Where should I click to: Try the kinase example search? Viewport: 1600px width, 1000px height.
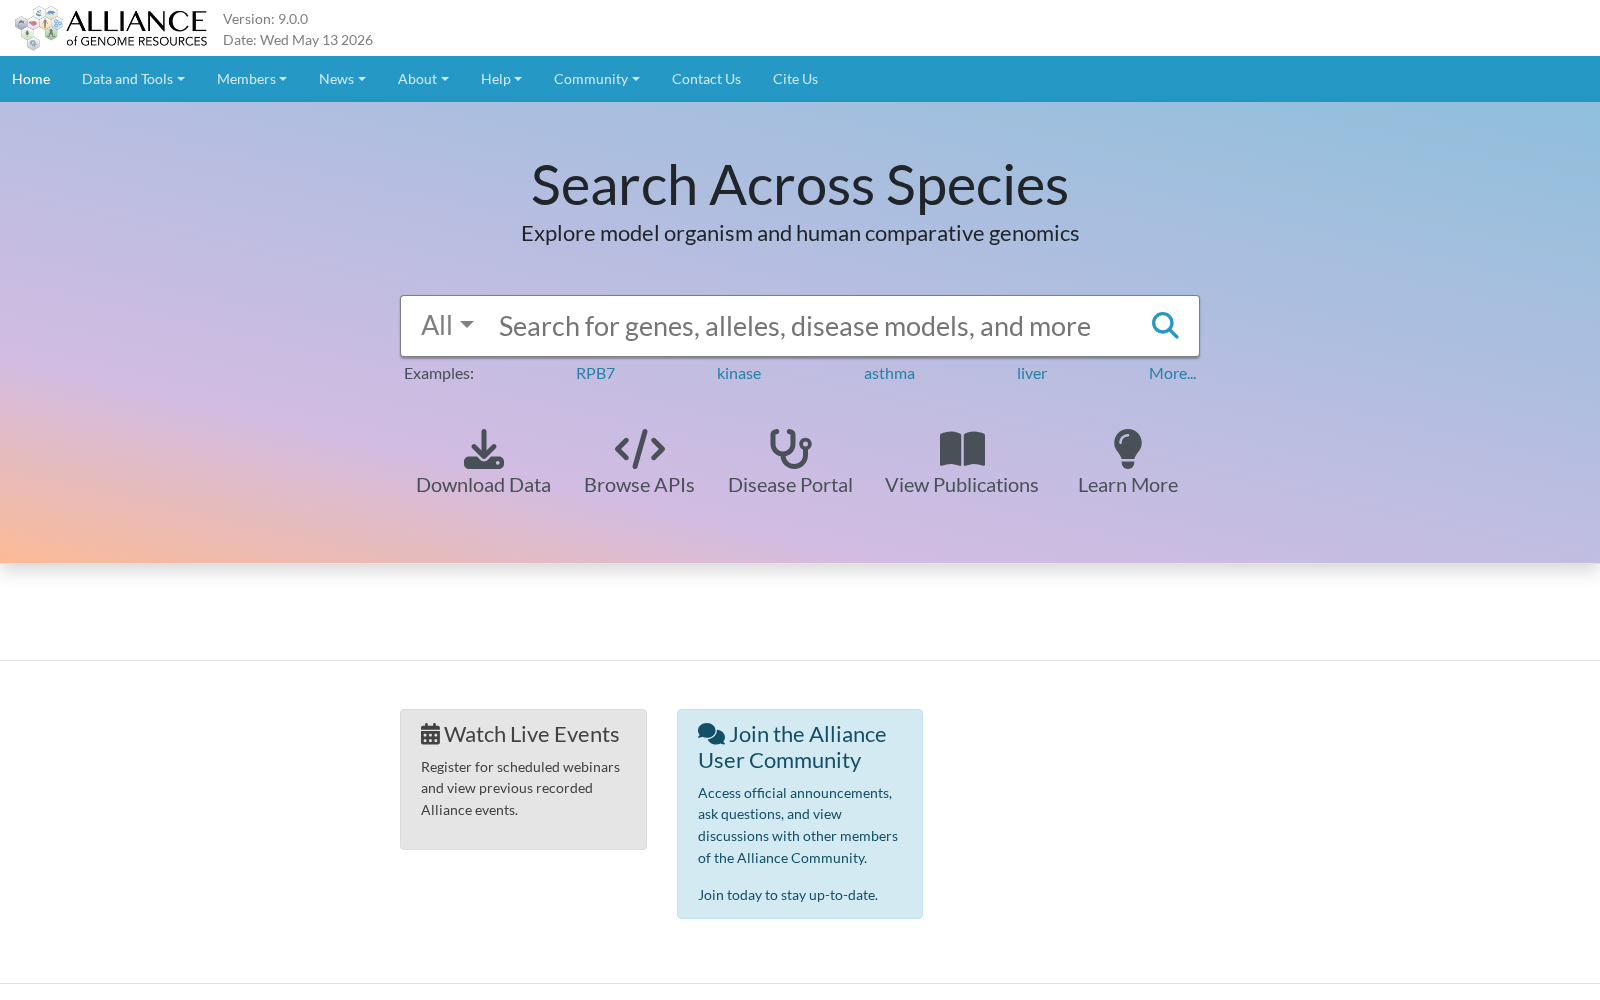tap(739, 373)
